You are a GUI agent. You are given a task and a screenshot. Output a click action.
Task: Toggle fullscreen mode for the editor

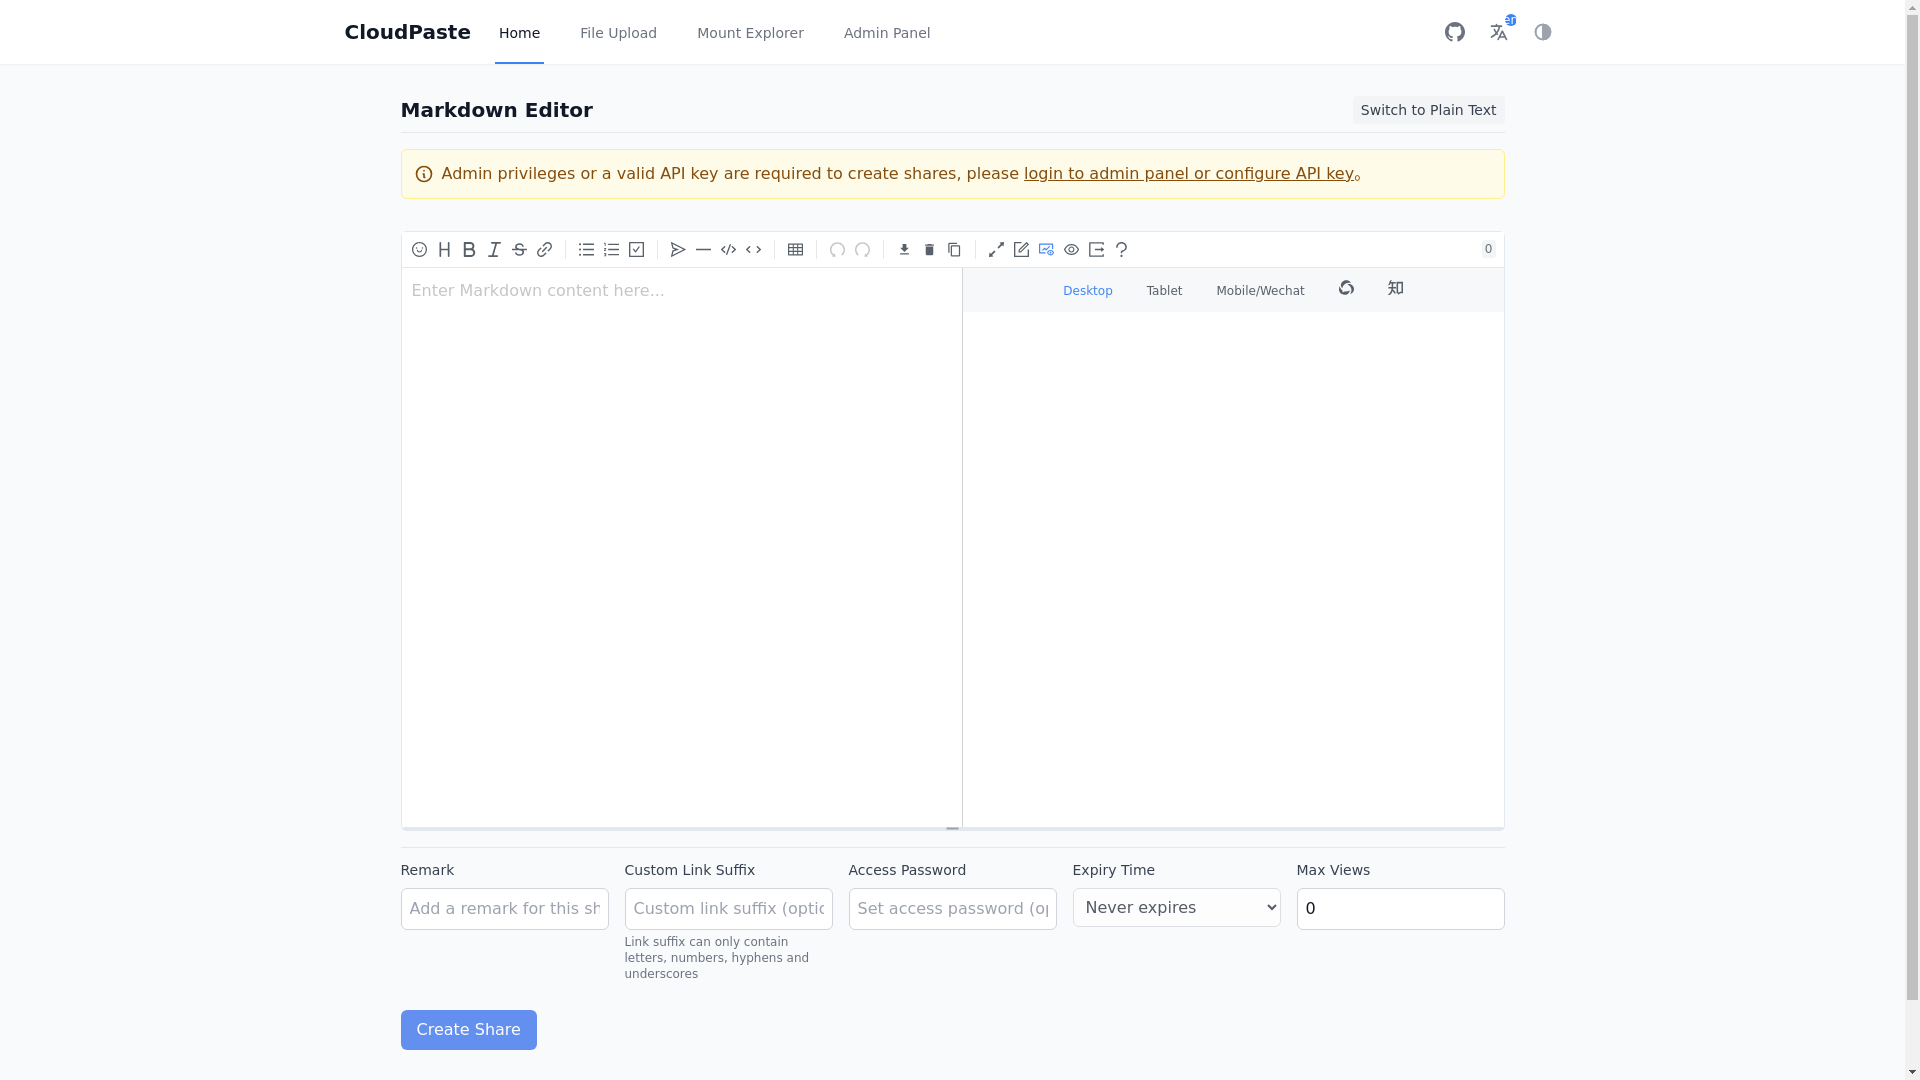click(x=996, y=250)
